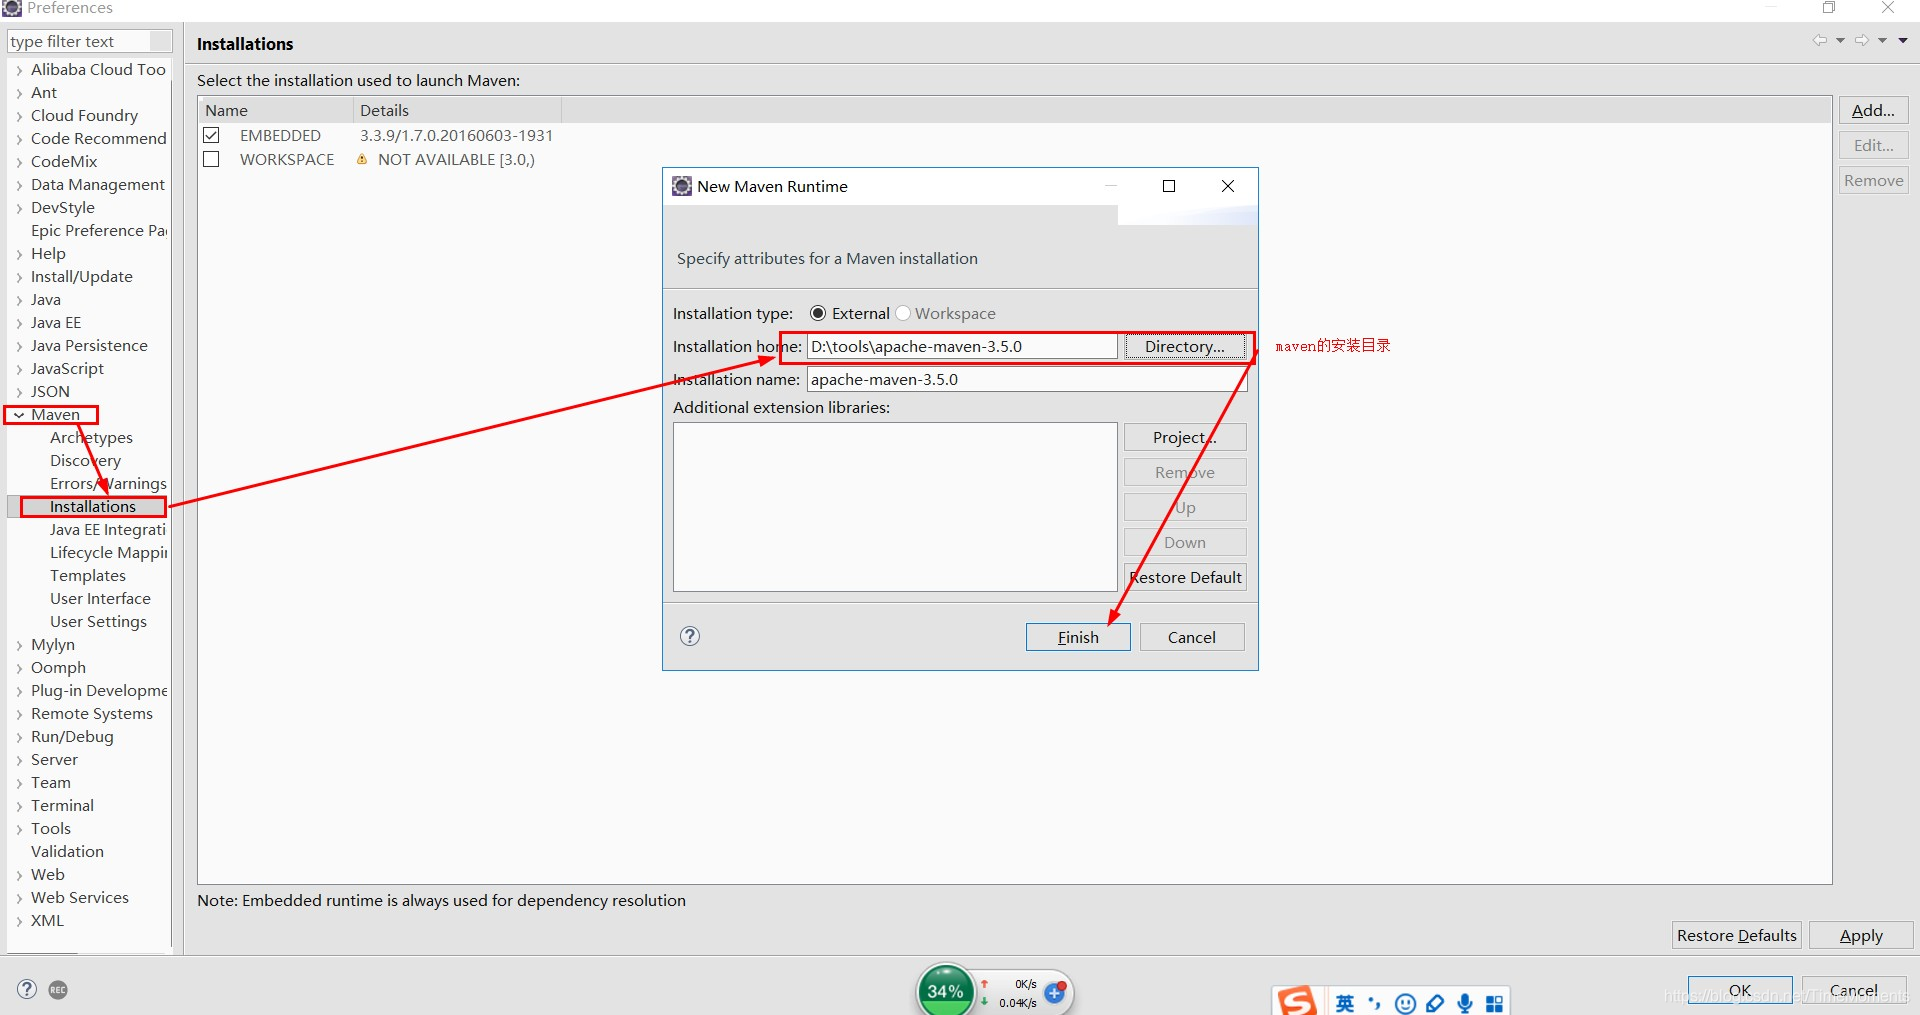
Task: Select Templates under Maven
Action: 88,575
